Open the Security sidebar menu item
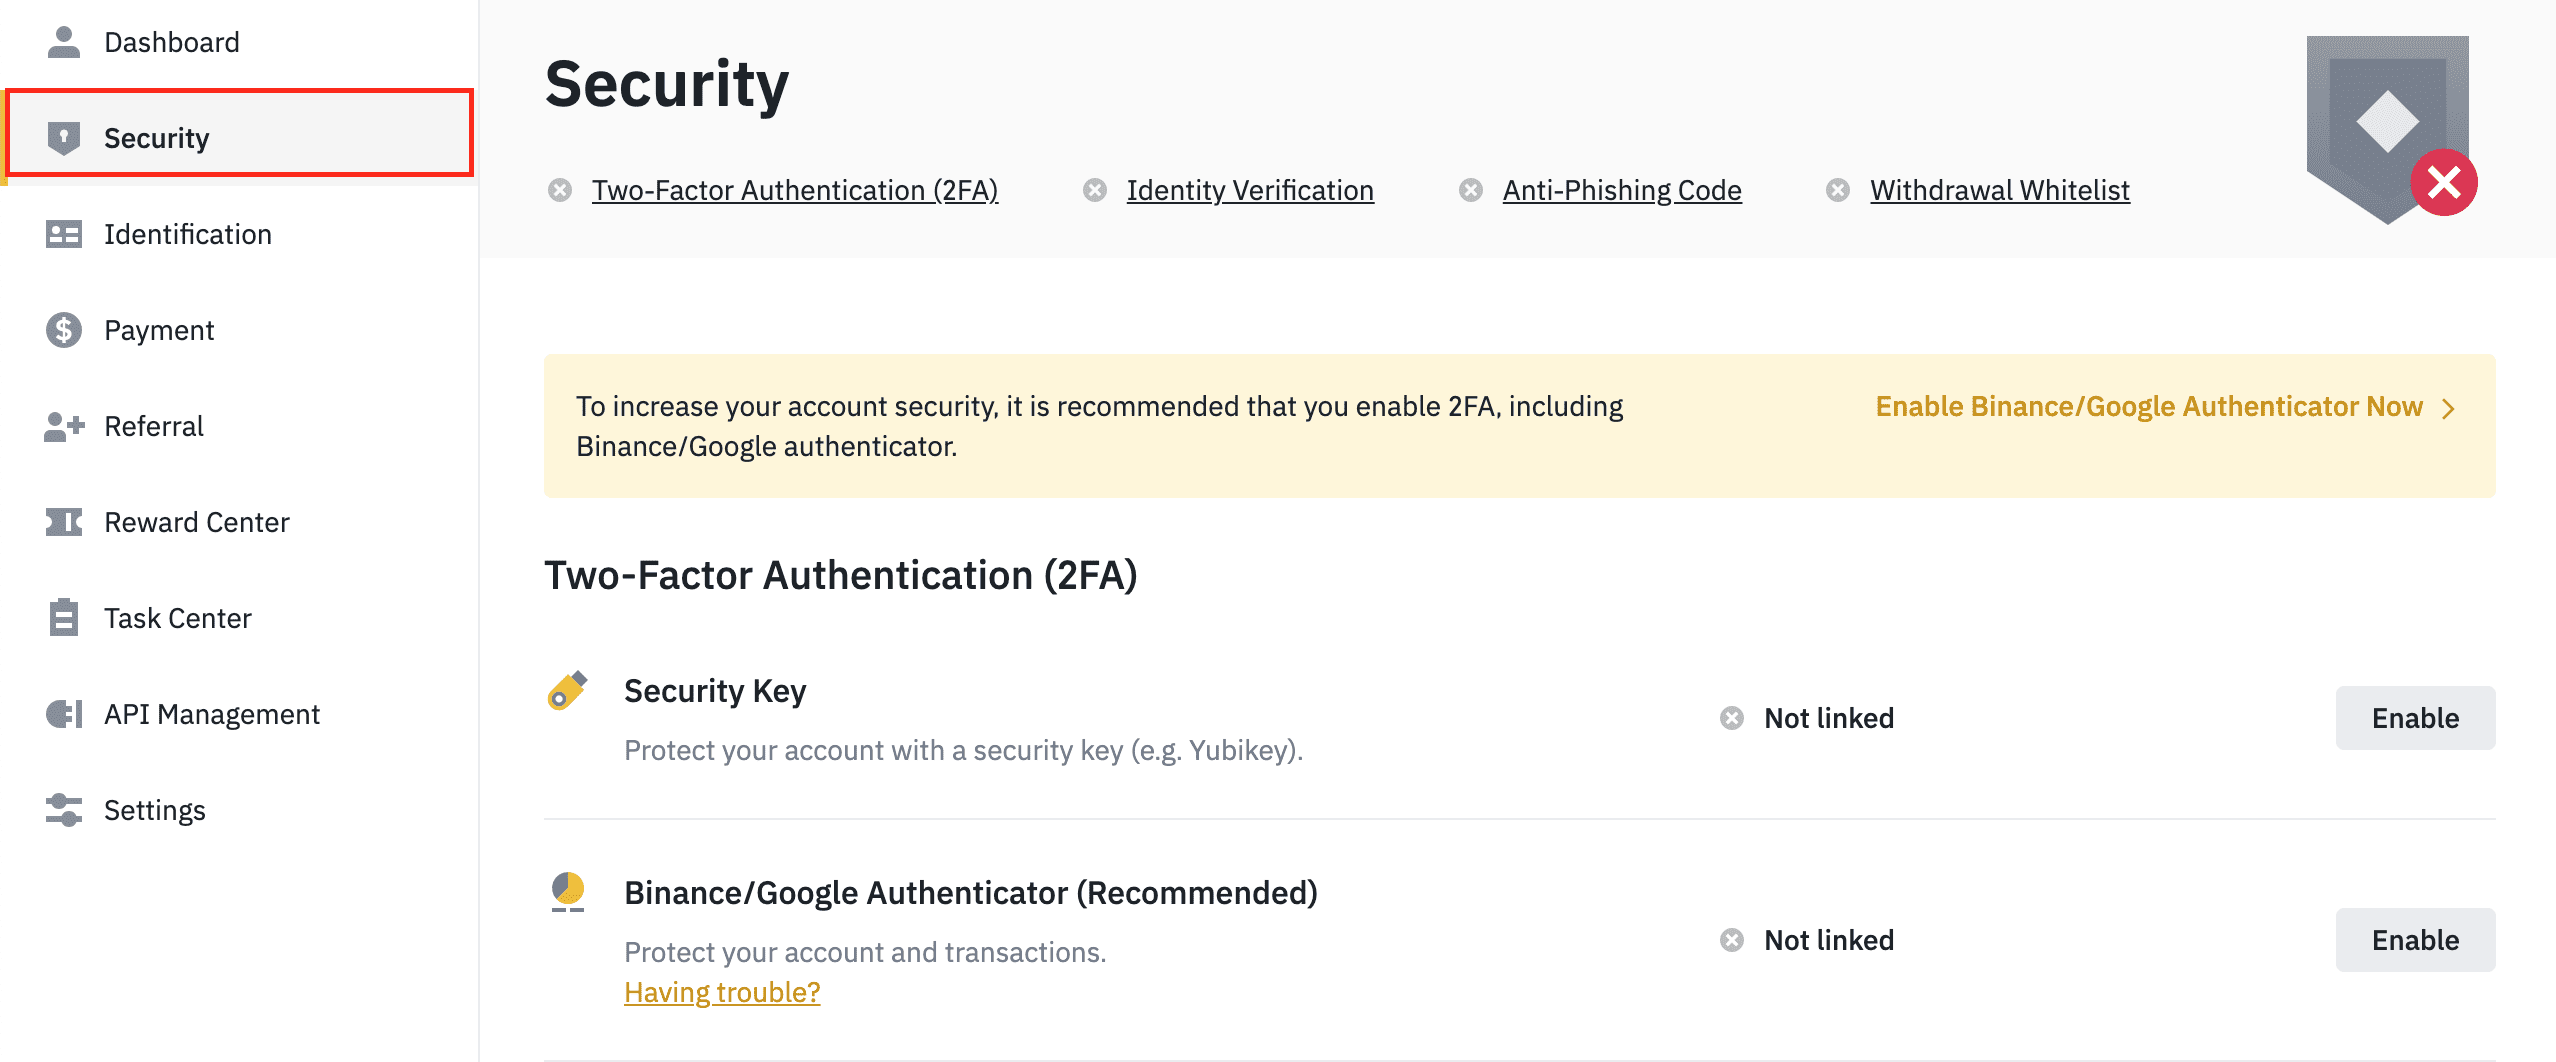Image resolution: width=2556 pixels, height=1062 pixels. [157, 138]
